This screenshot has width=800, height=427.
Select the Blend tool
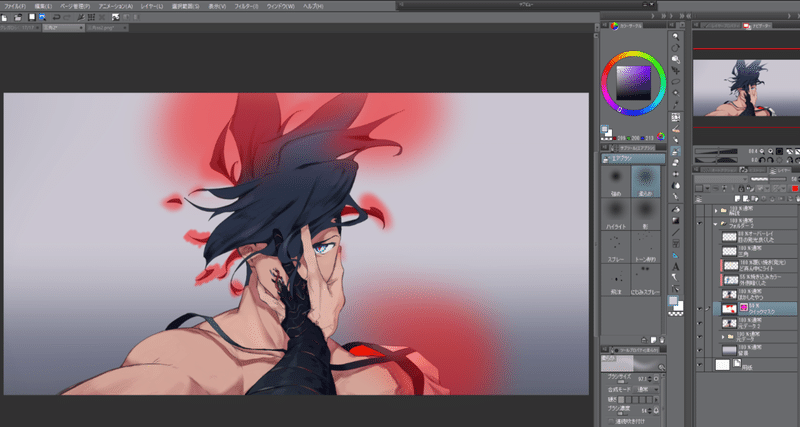coord(676,185)
